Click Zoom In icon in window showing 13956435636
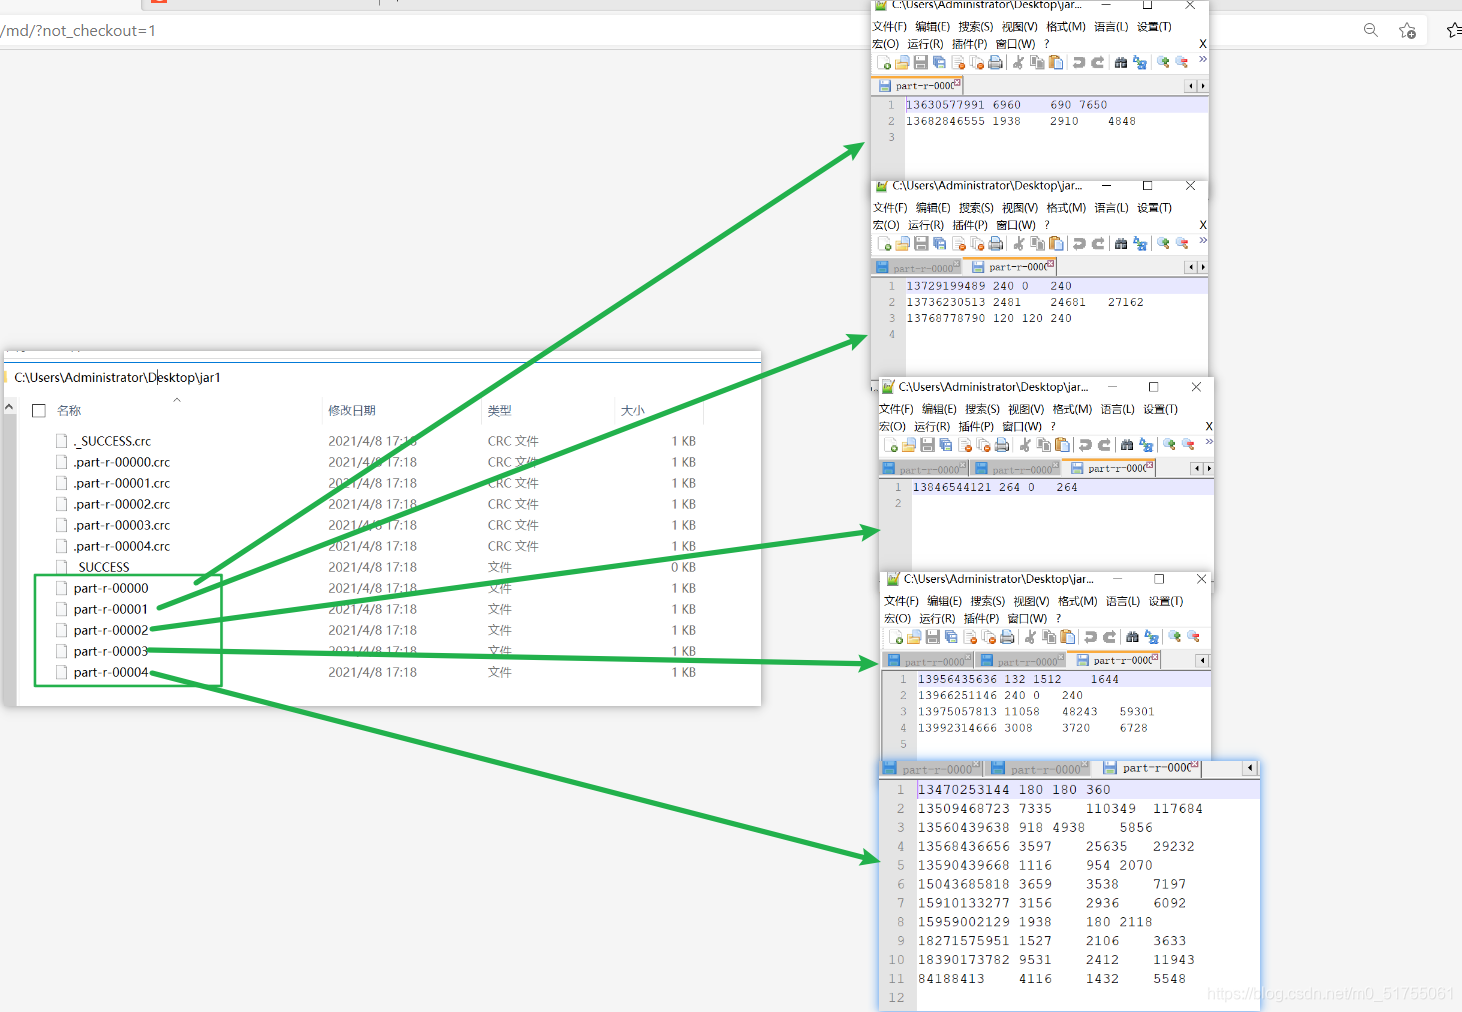Image resolution: width=1462 pixels, height=1012 pixels. pyautogui.click(x=1175, y=637)
